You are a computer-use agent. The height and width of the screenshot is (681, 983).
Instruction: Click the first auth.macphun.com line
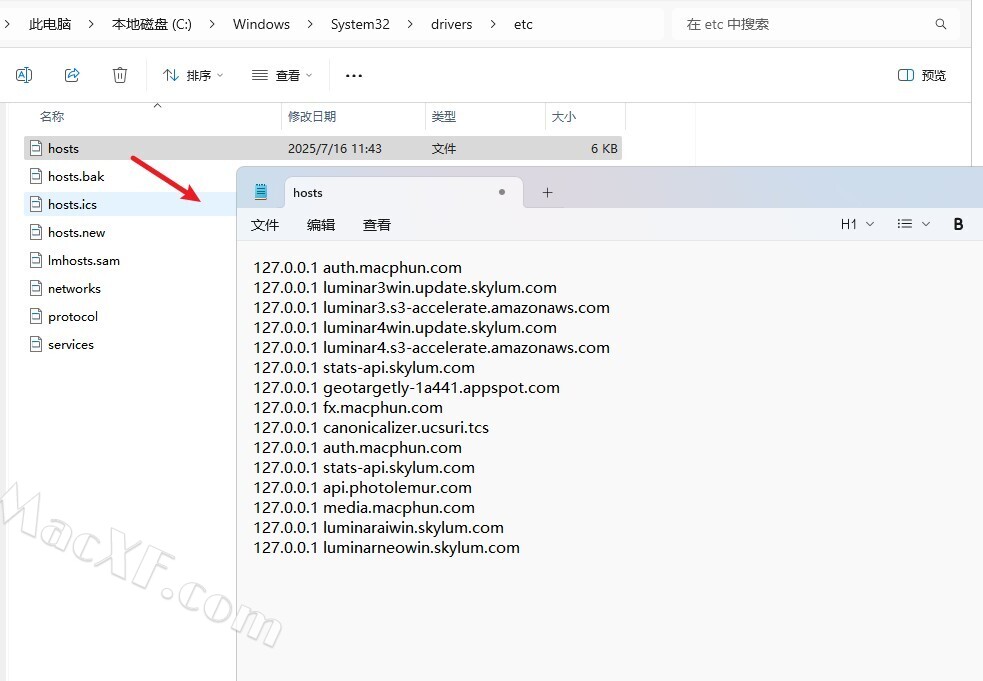point(357,268)
